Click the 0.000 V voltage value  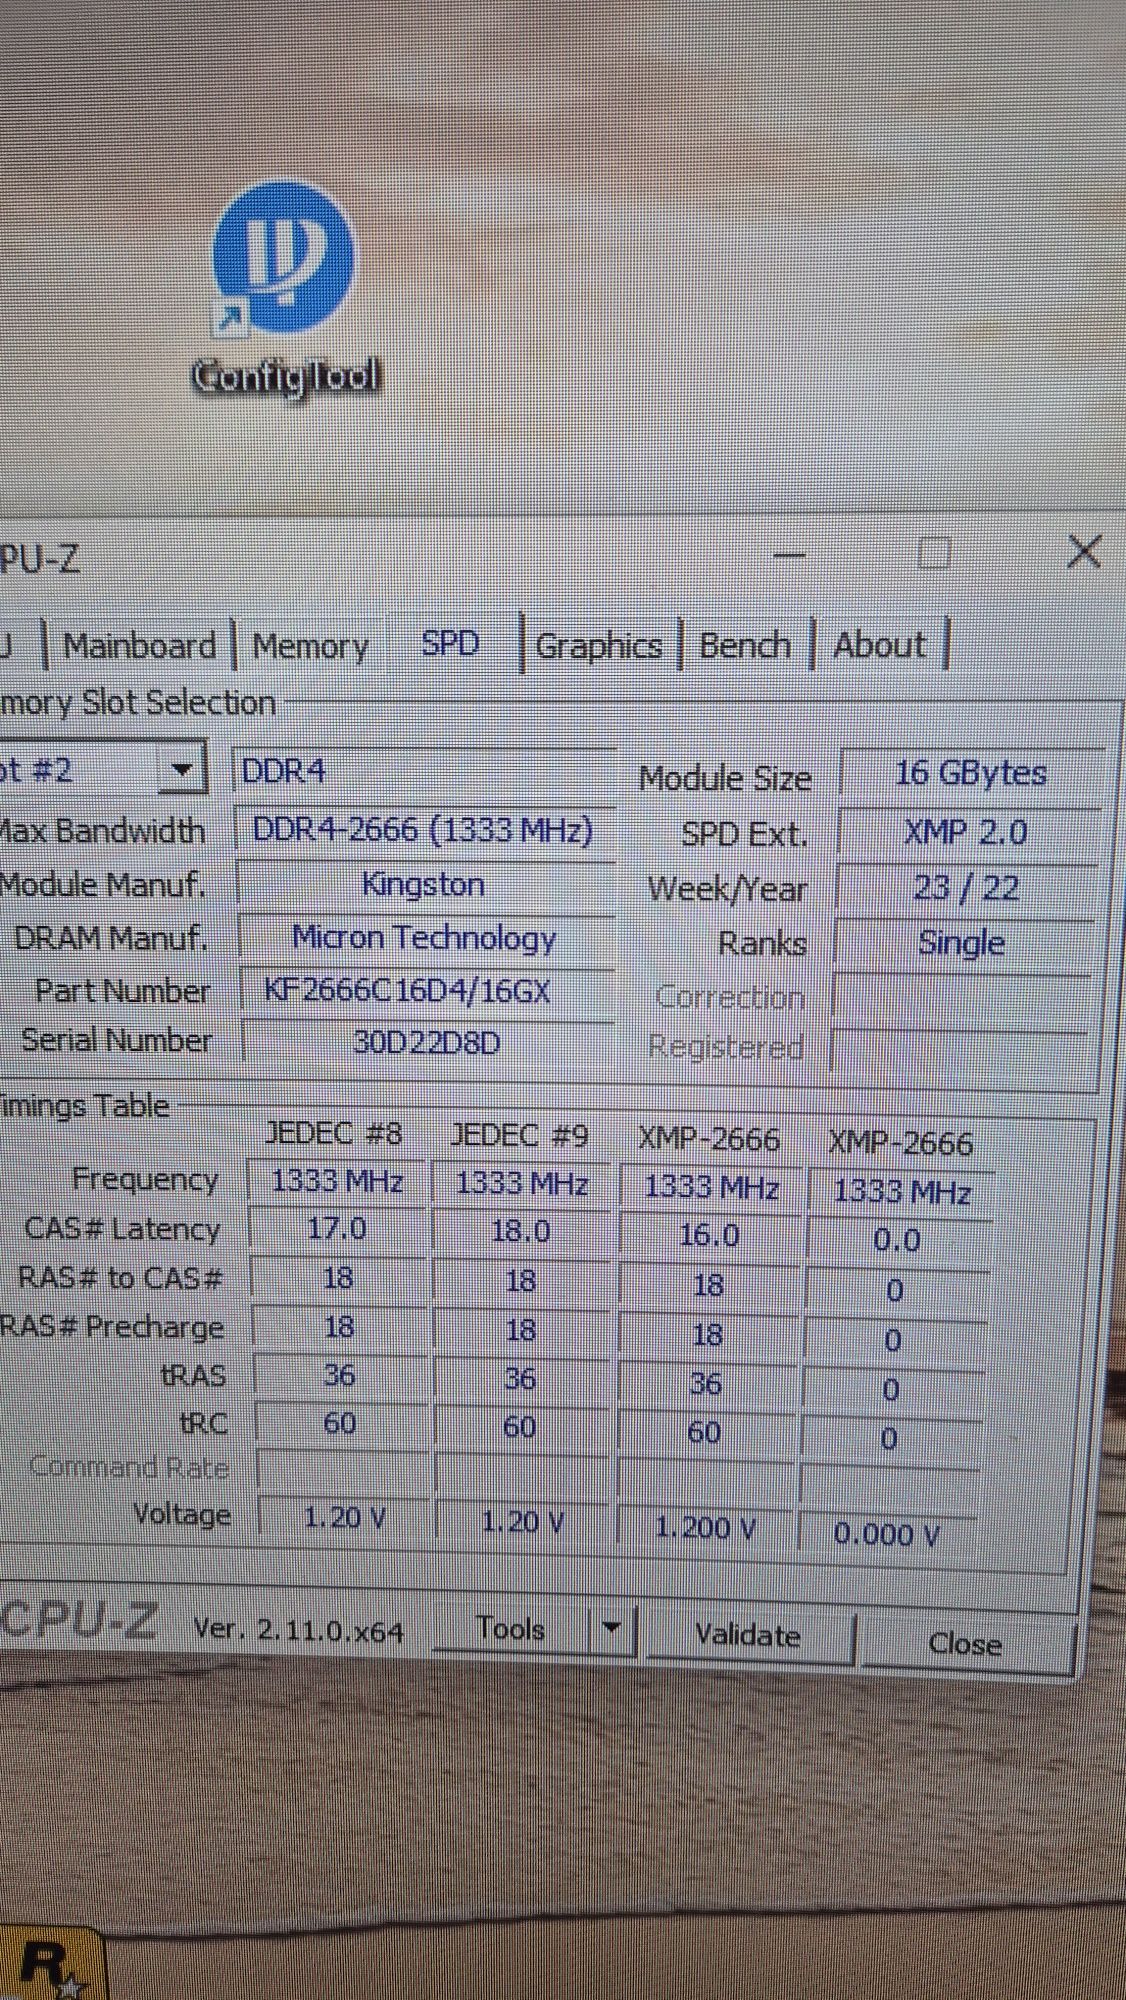pyautogui.click(x=886, y=1534)
